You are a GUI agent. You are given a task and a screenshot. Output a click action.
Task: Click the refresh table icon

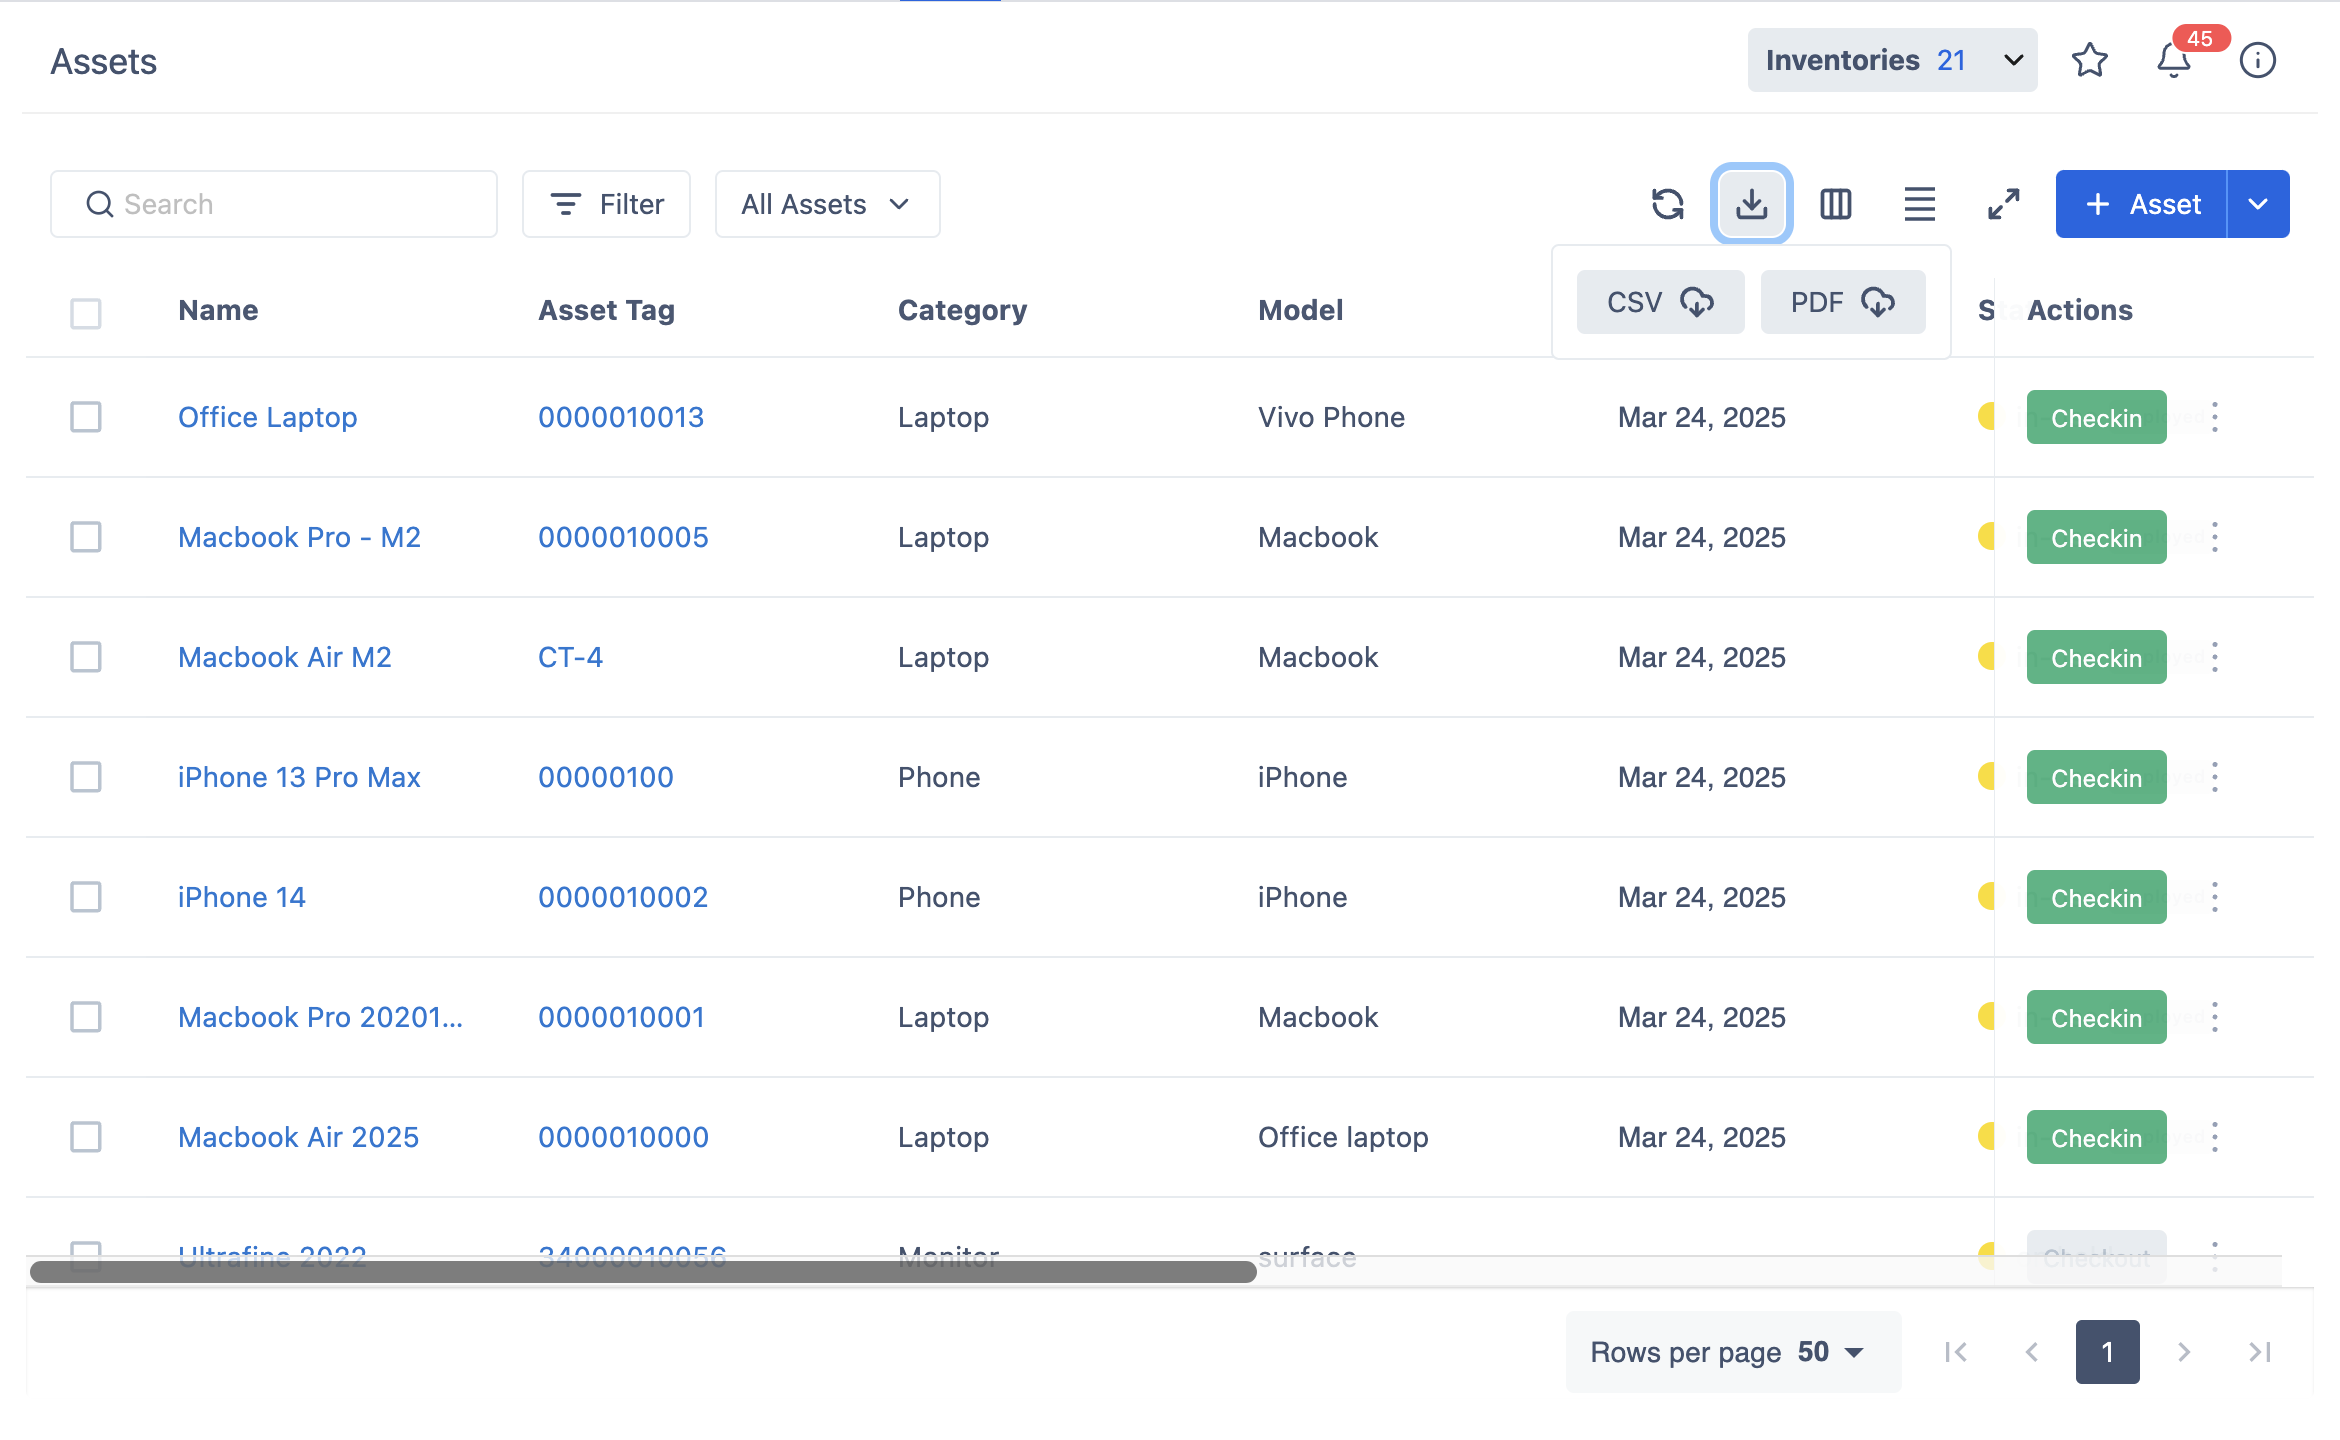click(1667, 204)
